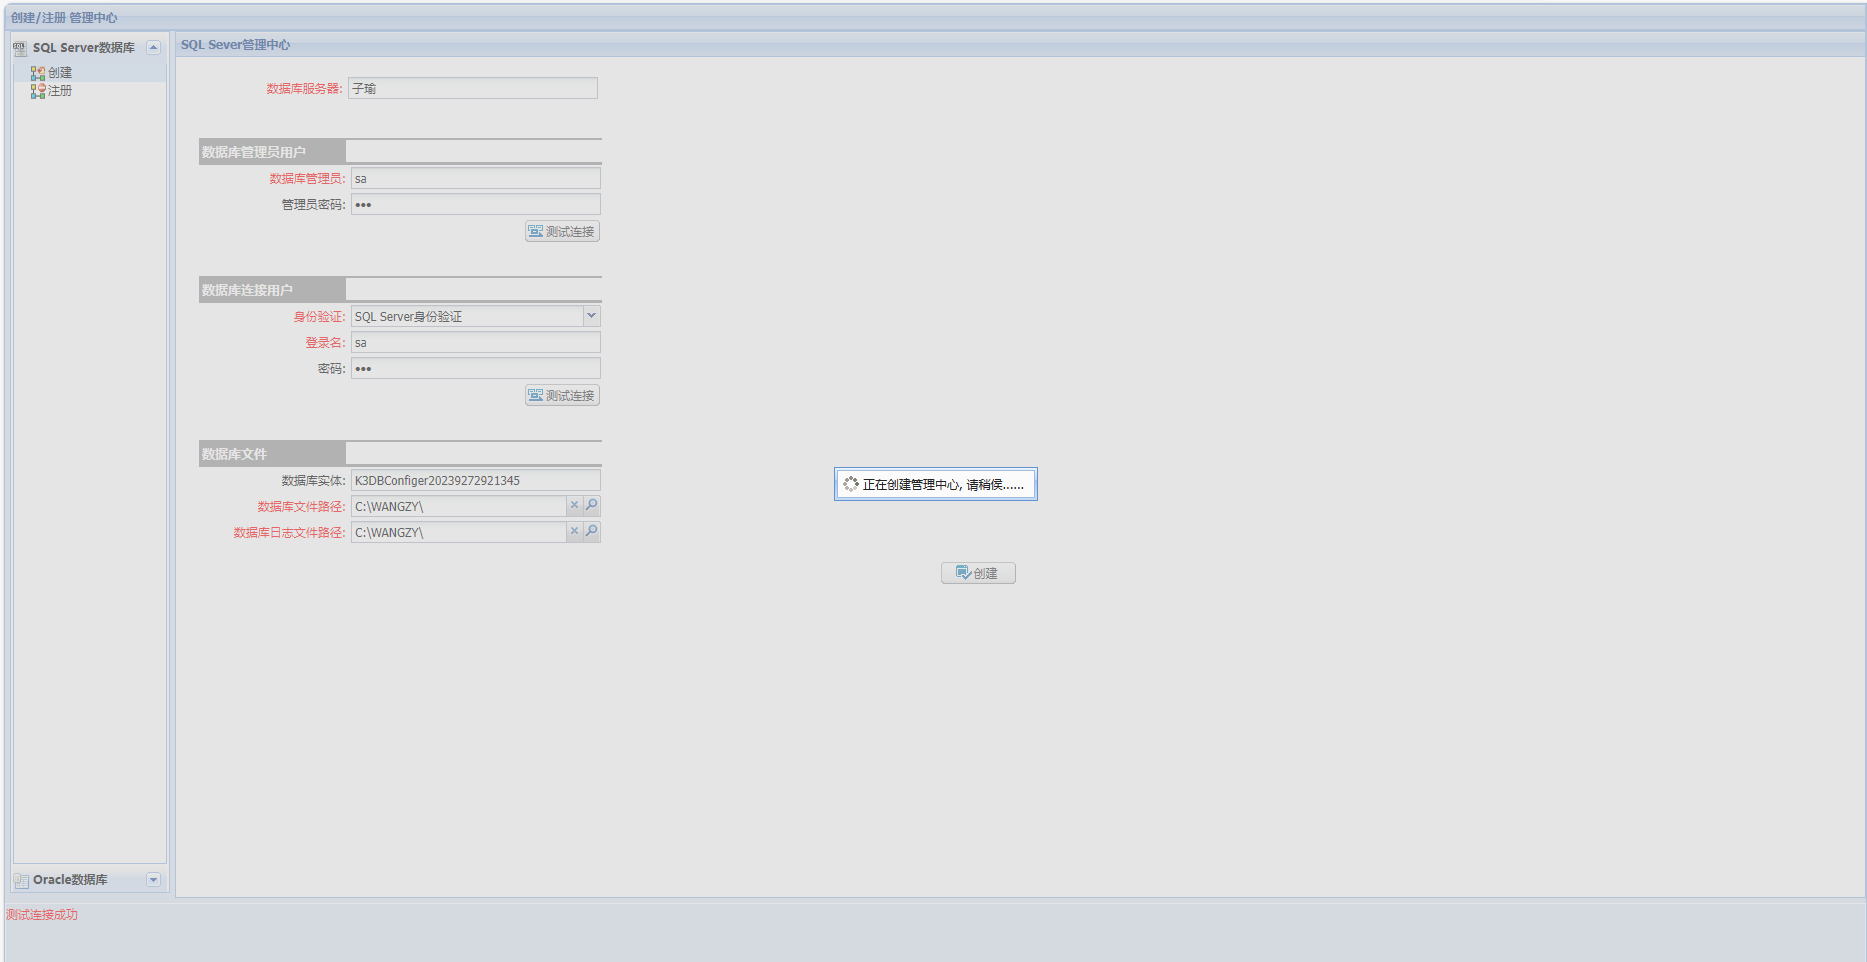
Task: Click the 数据库服务器 label
Action: coord(304,89)
